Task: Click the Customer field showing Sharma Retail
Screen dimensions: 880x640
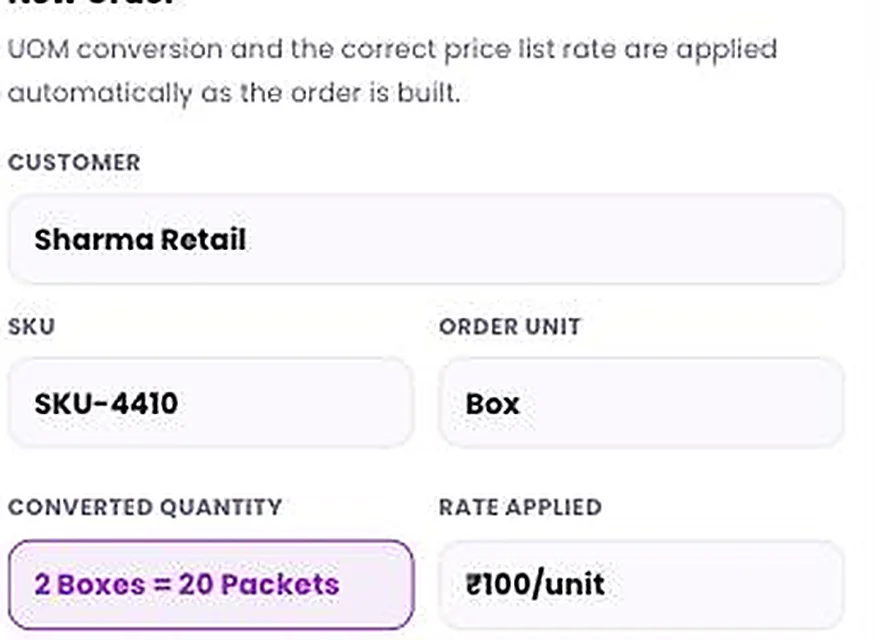Action: [x=426, y=239]
